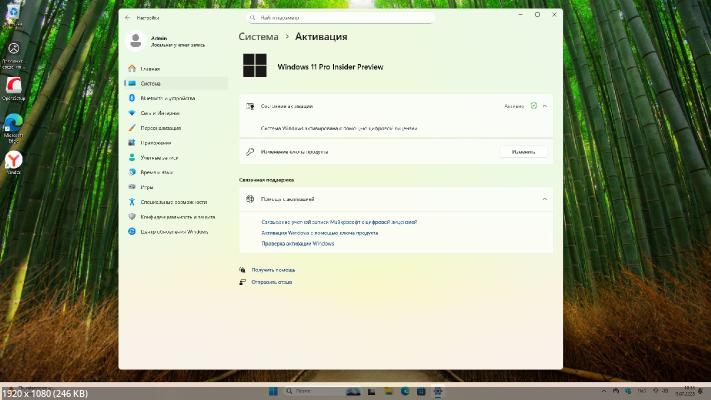Open the Microsoft Edge desktop shortcut
Screen dimensions: 711x400
click(x=13, y=128)
